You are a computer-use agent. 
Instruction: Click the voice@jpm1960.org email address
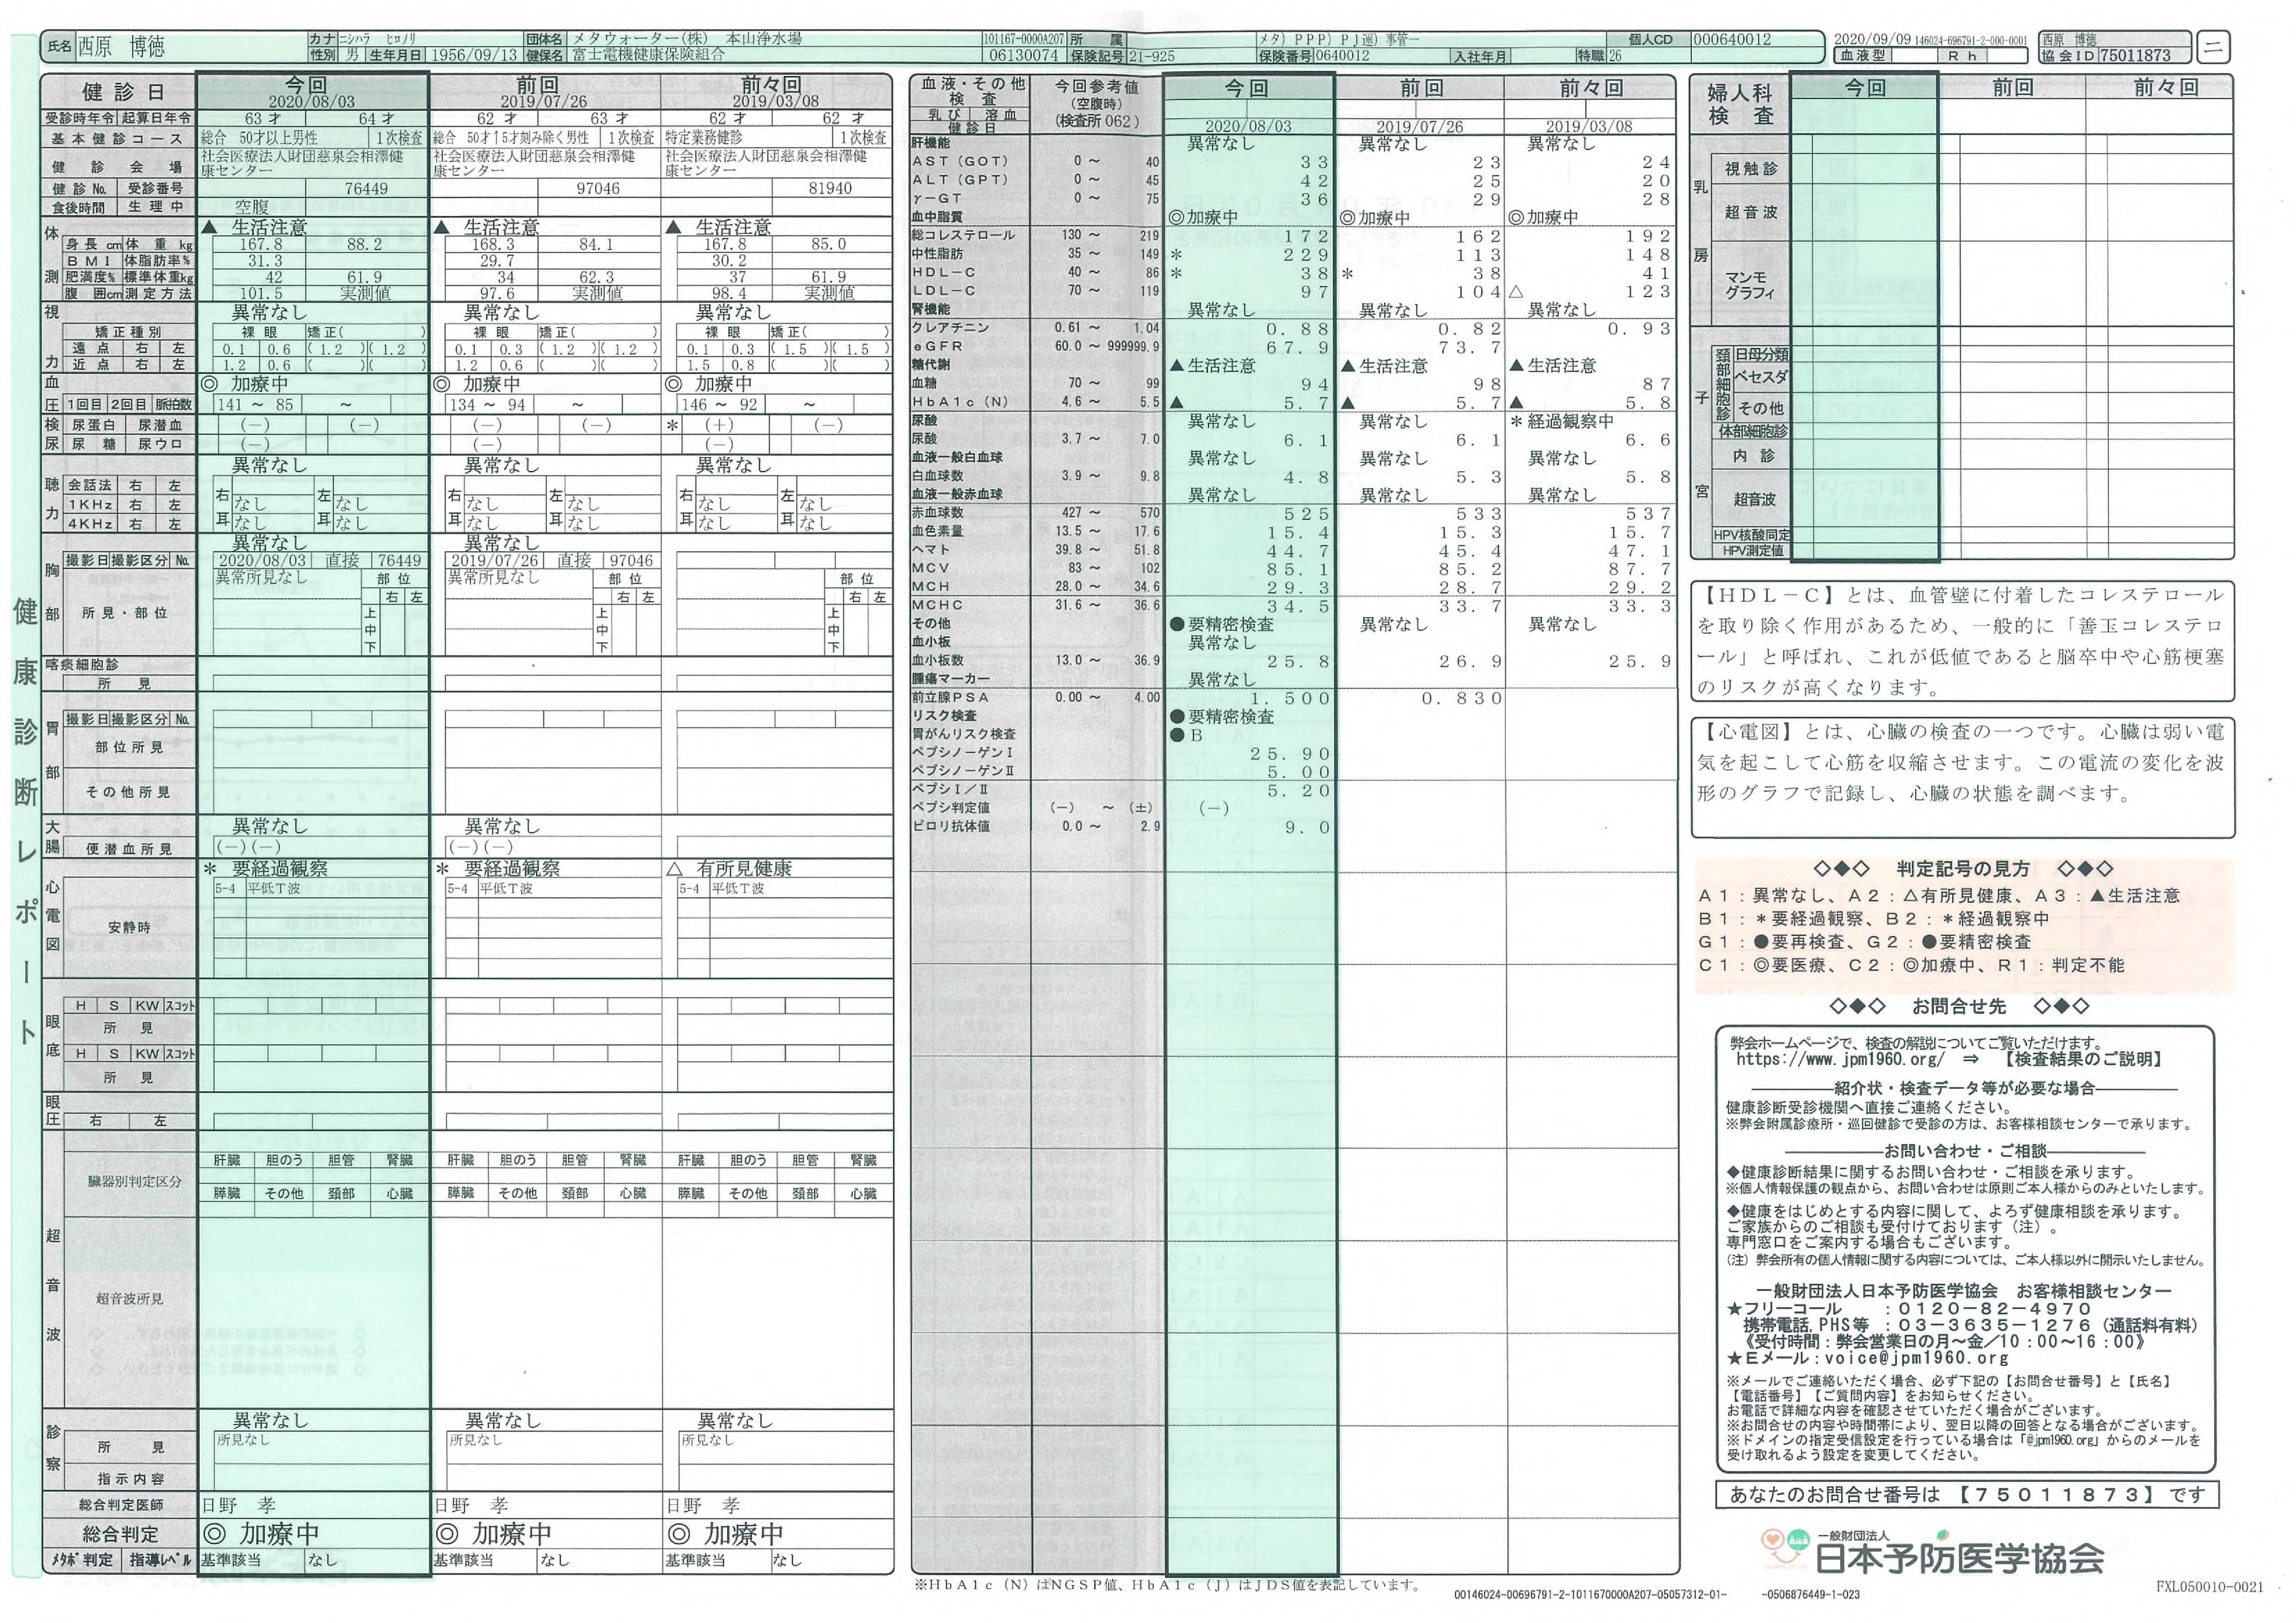[1917, 1358]
